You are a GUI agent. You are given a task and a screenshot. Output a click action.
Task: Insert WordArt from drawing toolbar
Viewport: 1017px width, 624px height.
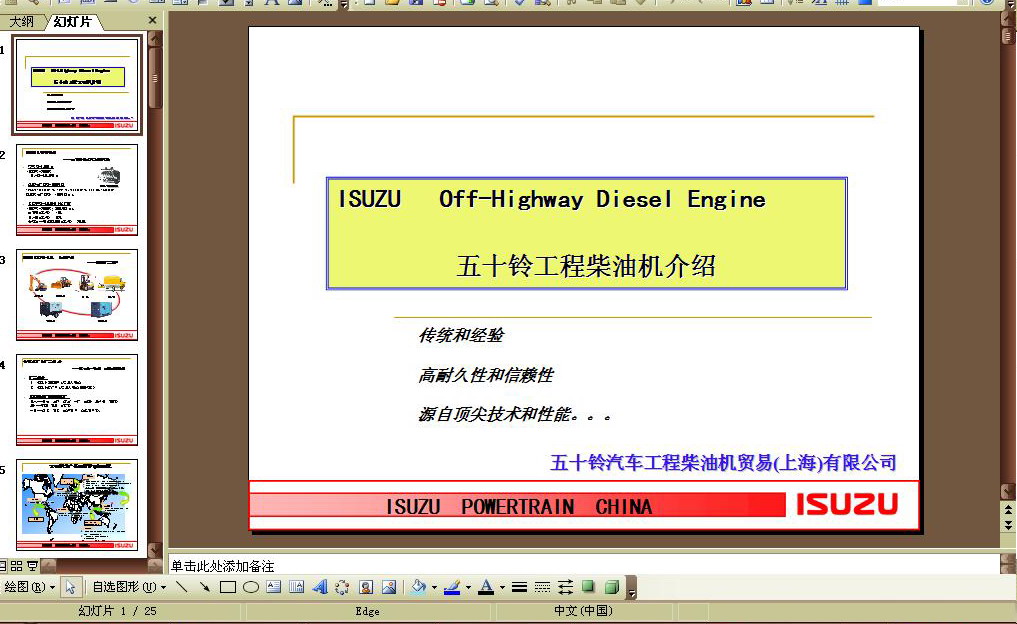point(319,587)
